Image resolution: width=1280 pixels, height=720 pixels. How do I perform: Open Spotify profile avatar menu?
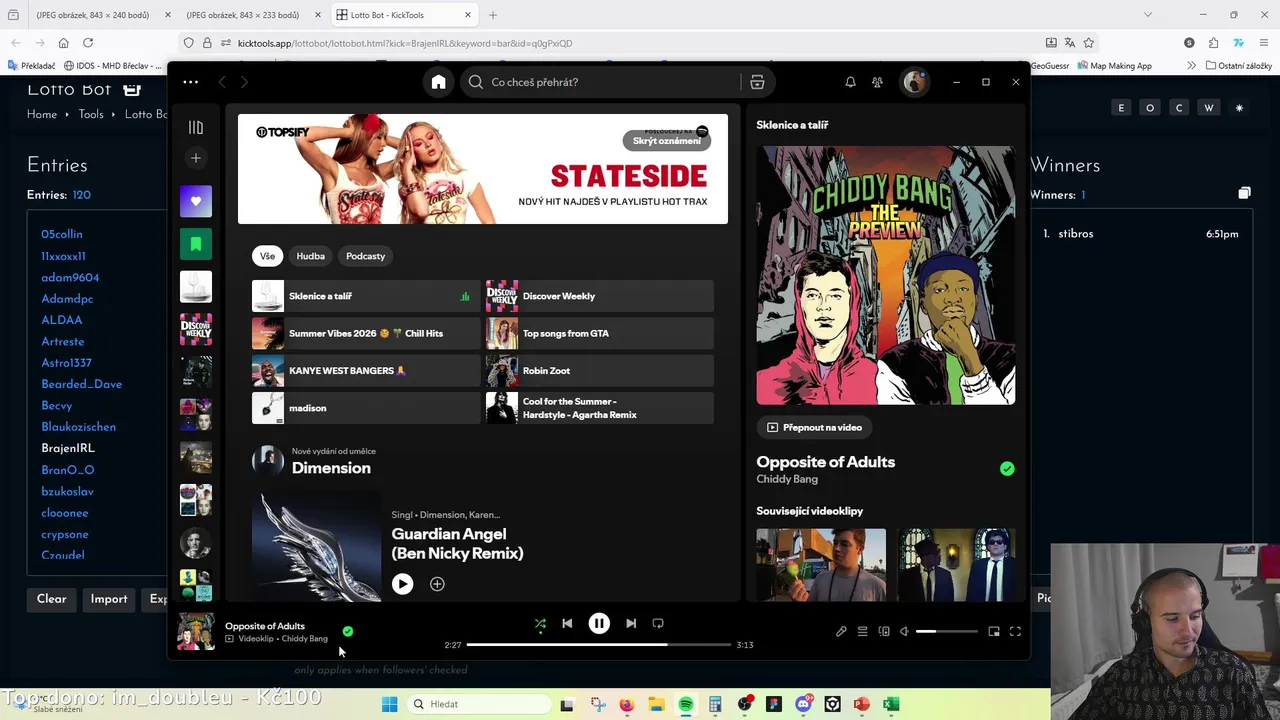[x=914, y=82]
